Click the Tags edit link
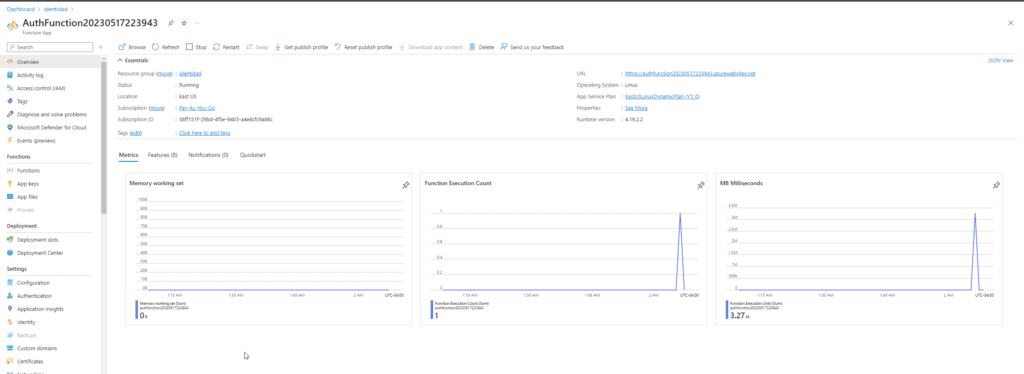This screenshot has width=1024, height=374. [136, 132]
